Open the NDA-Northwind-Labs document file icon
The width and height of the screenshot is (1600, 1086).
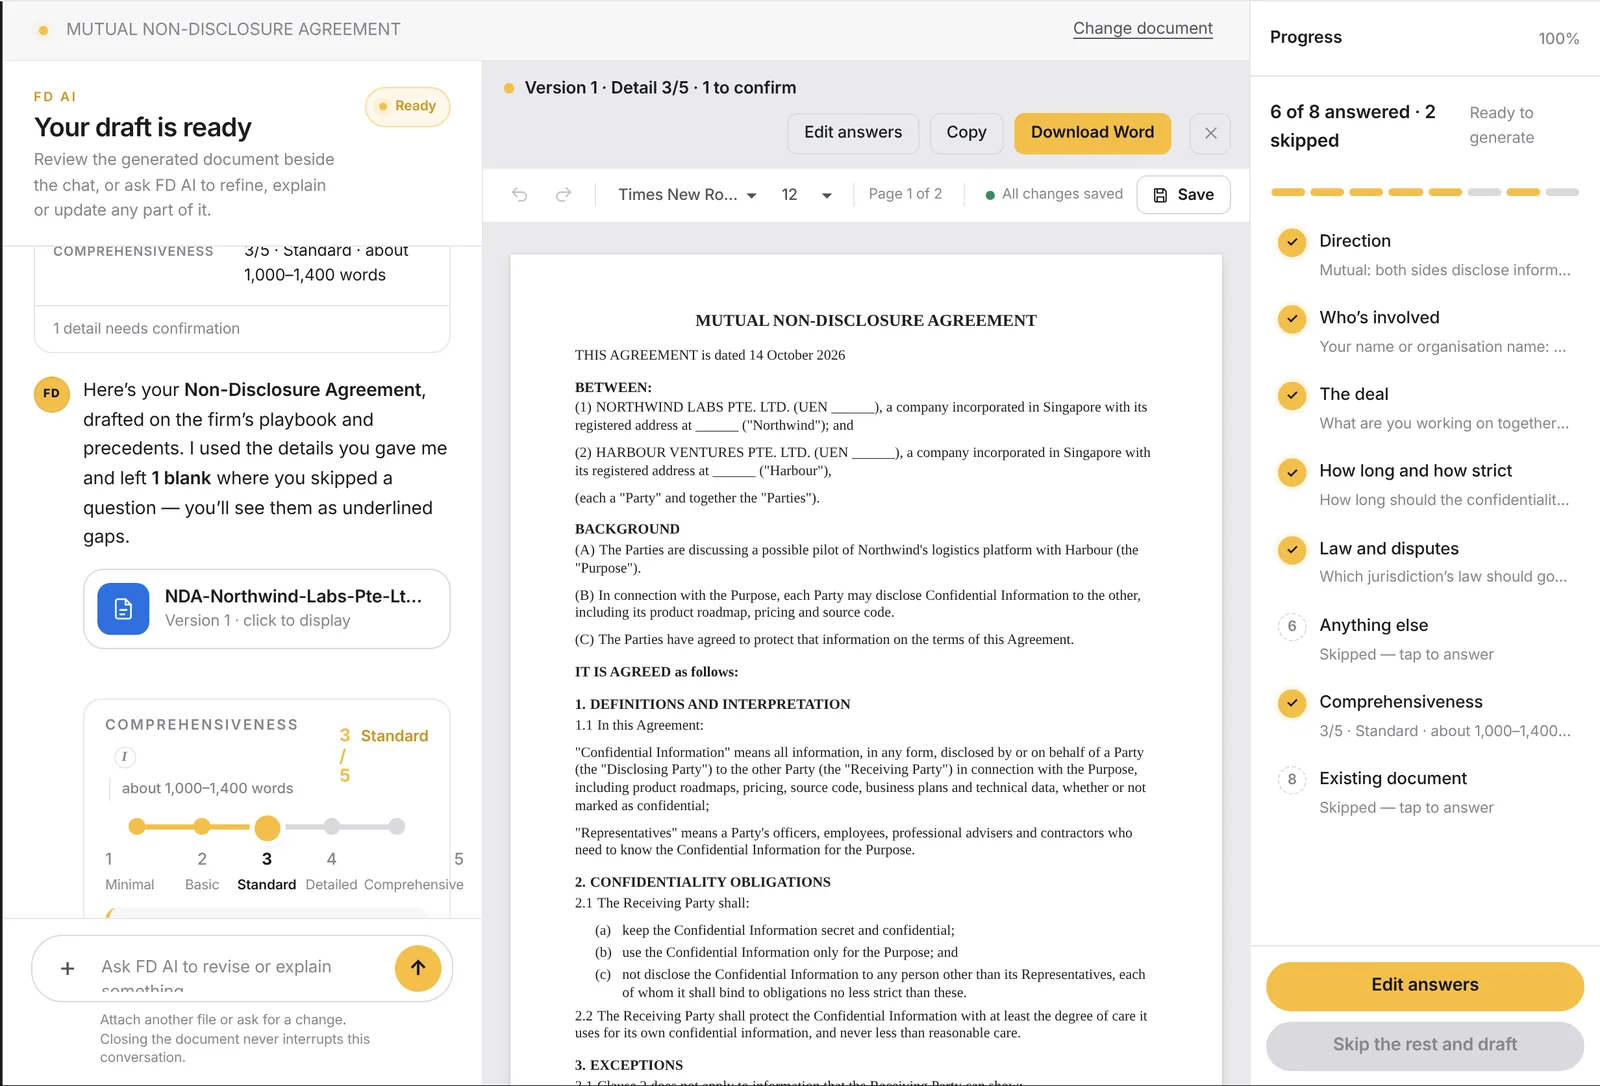(x=123, y=609)
